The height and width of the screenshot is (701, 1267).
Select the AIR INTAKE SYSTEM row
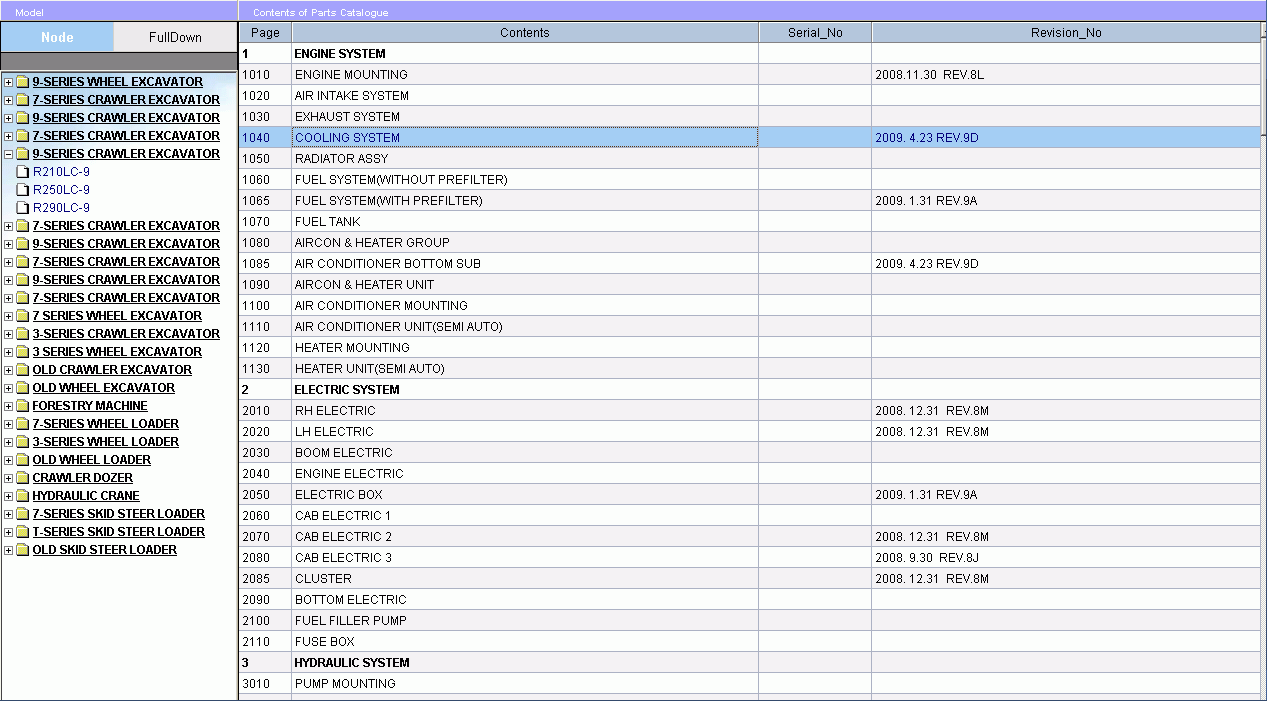pyautogui.click(x=750, y=96)
